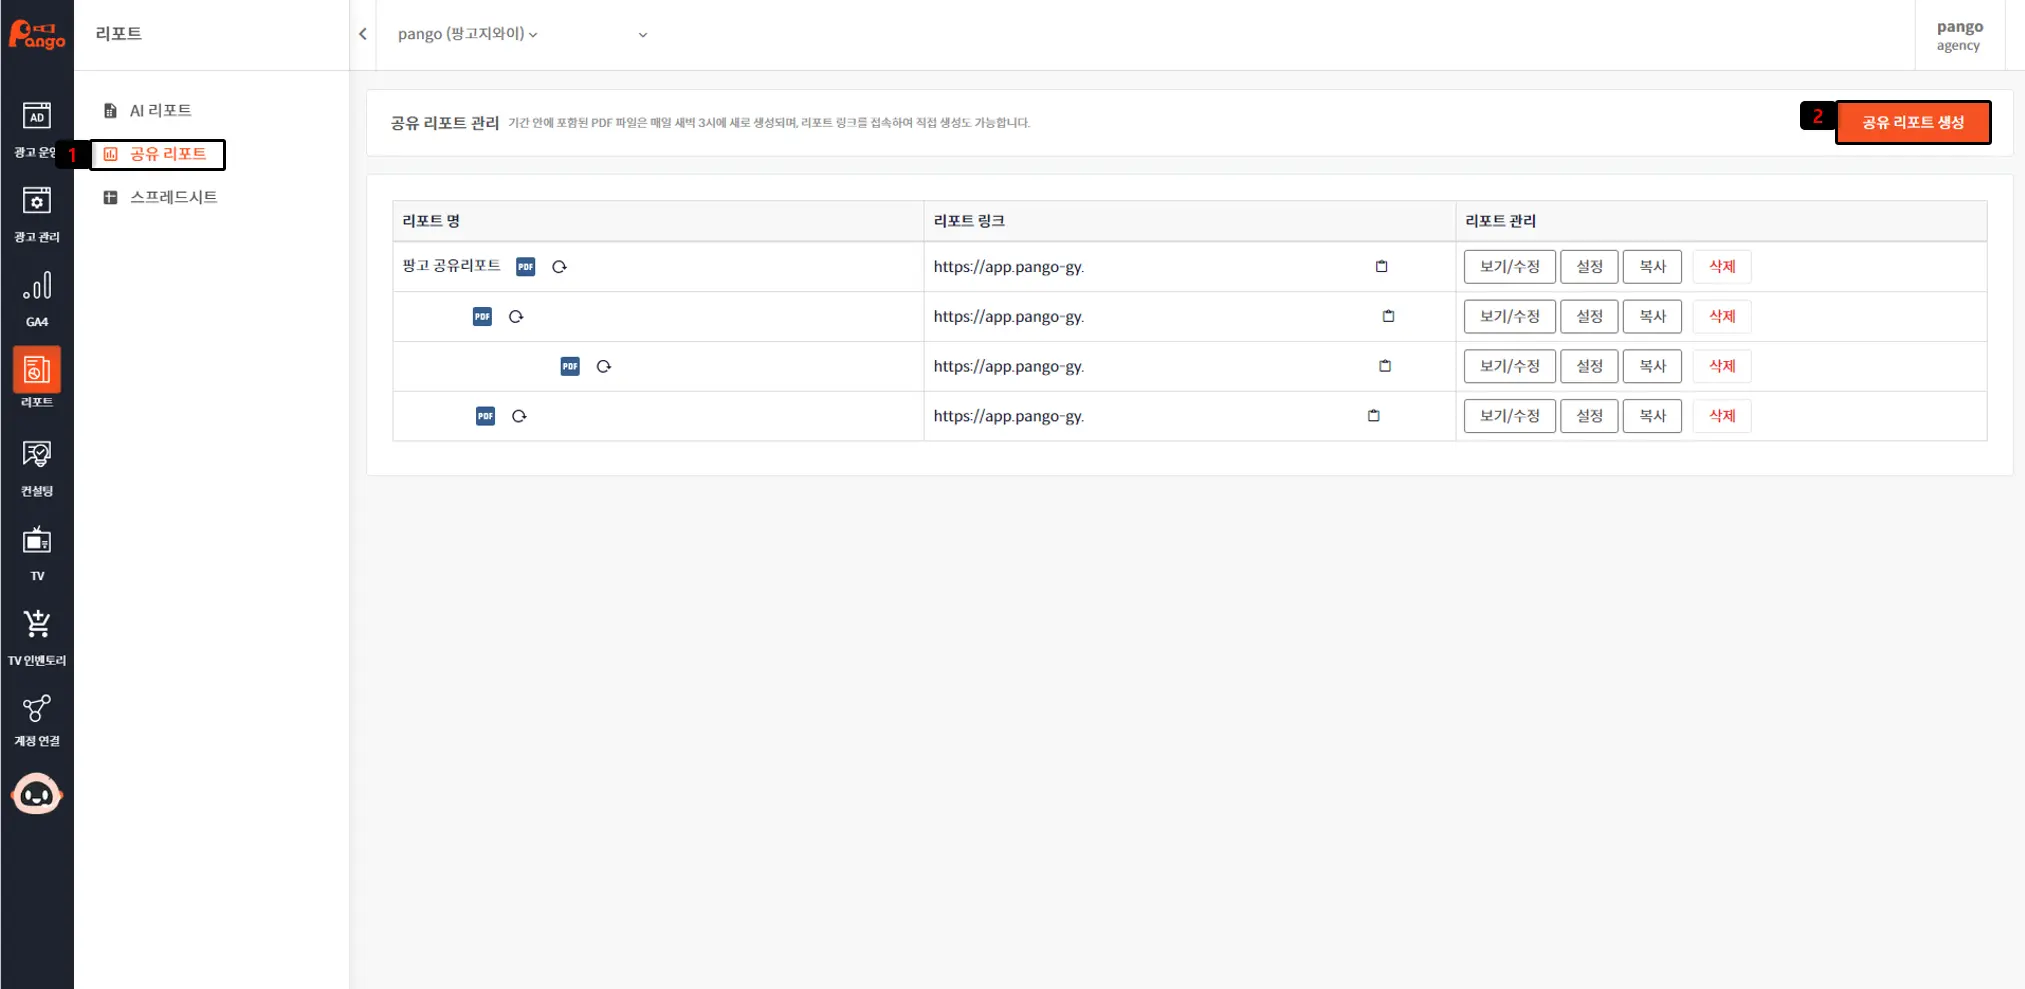Click the refresh icon in fourth row
The height and width of the screenshot is (989, 2025).
pos(519,416)
